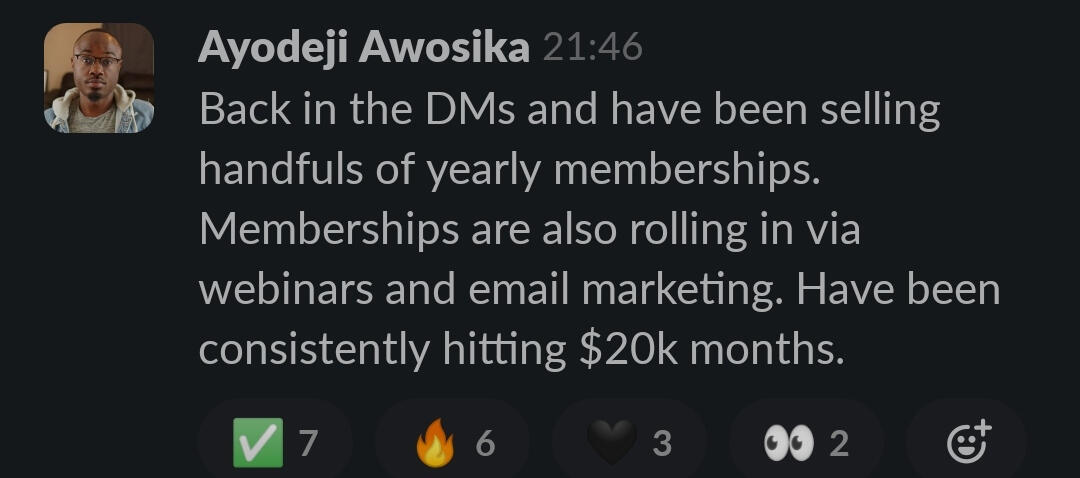Click the eyes reaction count of 2

[x=839, y=442]
